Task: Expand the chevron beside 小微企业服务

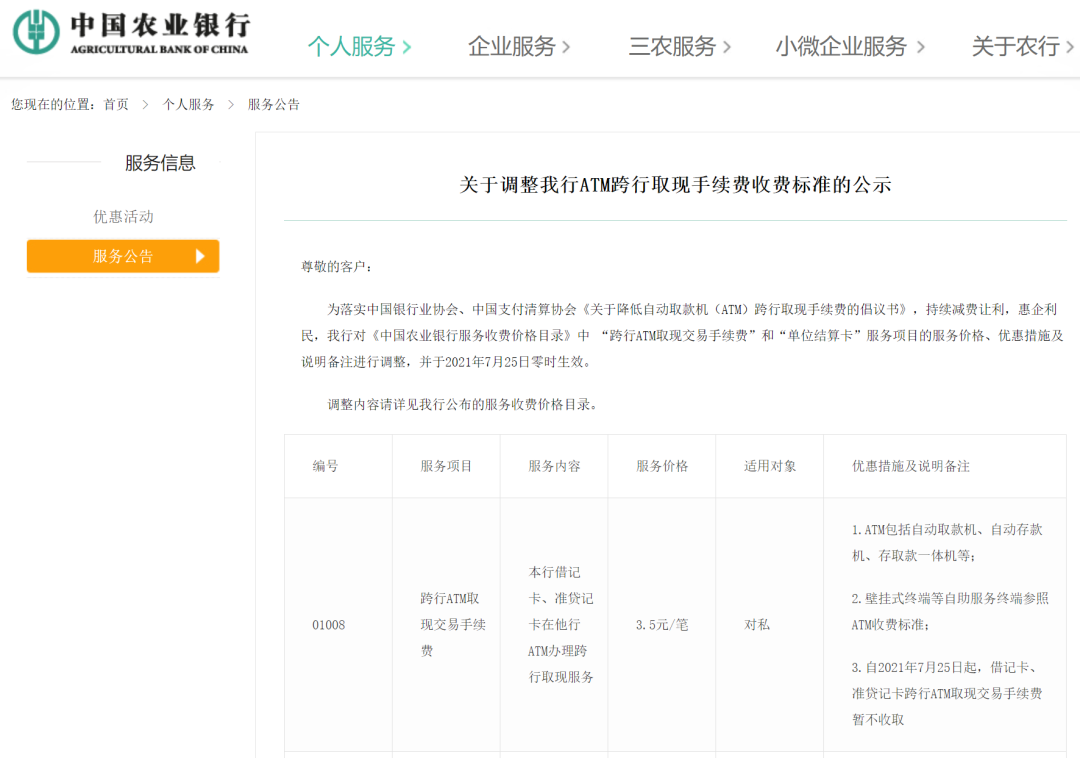Action: tap(921, 48)
